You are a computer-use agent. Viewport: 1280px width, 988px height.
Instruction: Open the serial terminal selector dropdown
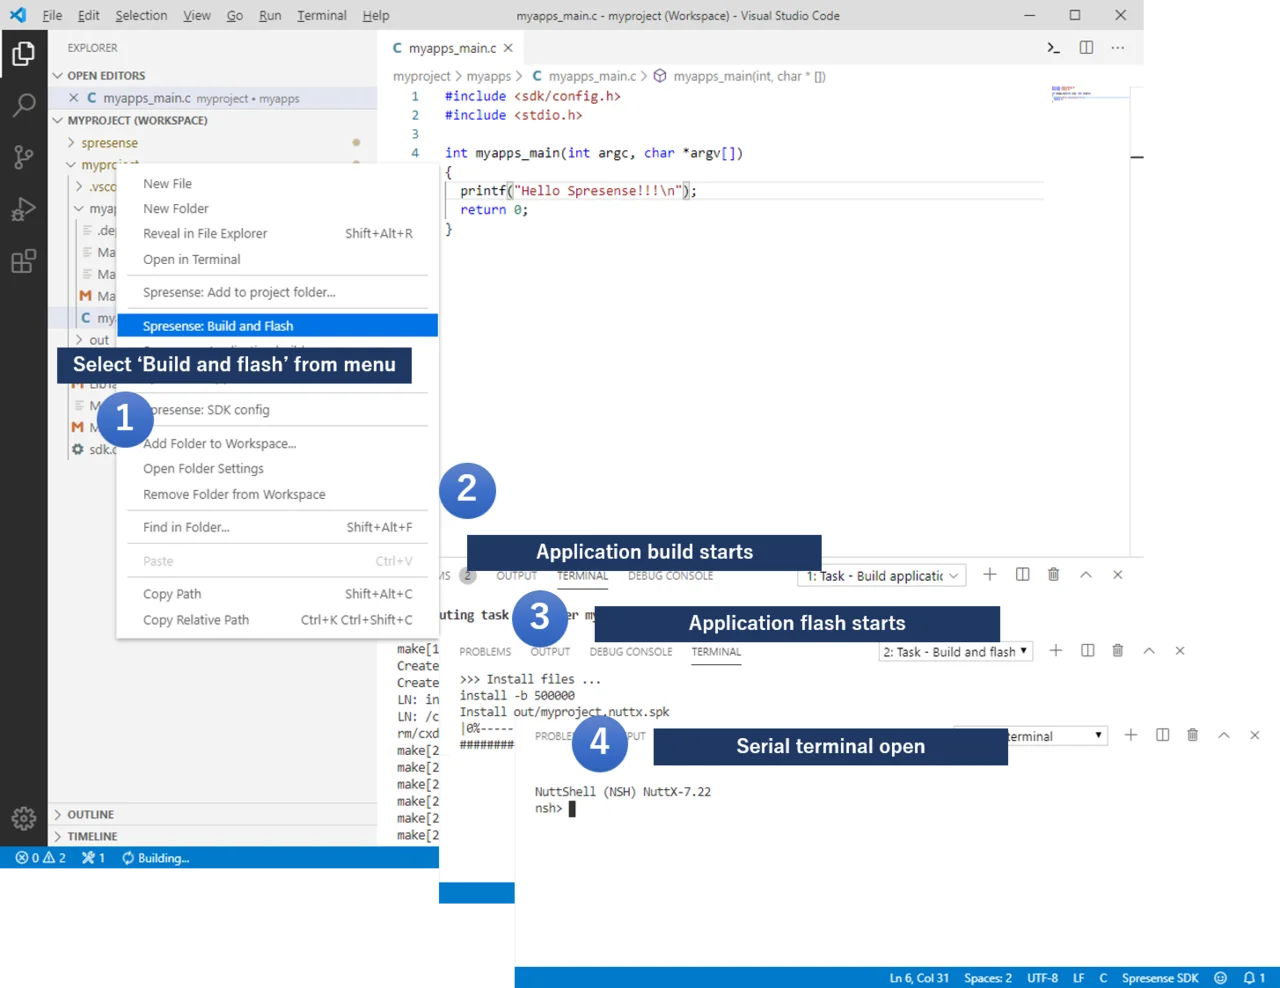point(1057,736)
